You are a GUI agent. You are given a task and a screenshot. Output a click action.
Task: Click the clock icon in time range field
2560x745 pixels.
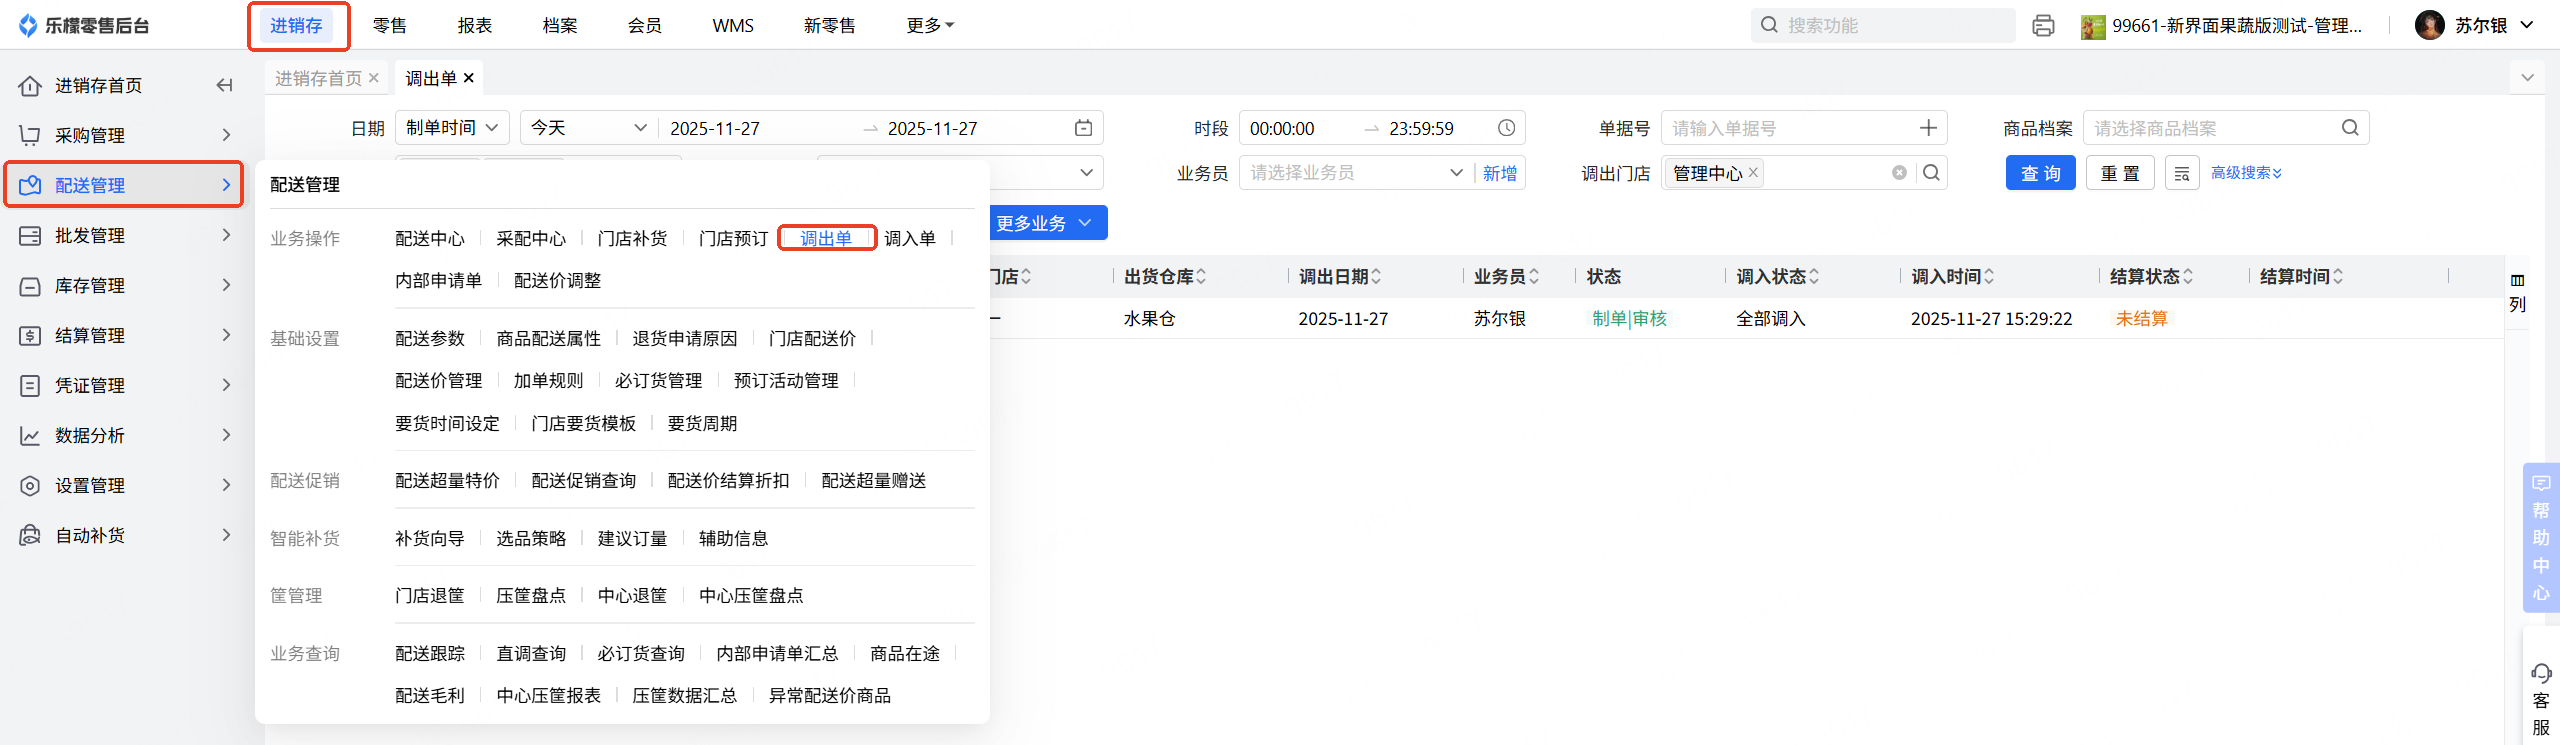[1506, 128]
